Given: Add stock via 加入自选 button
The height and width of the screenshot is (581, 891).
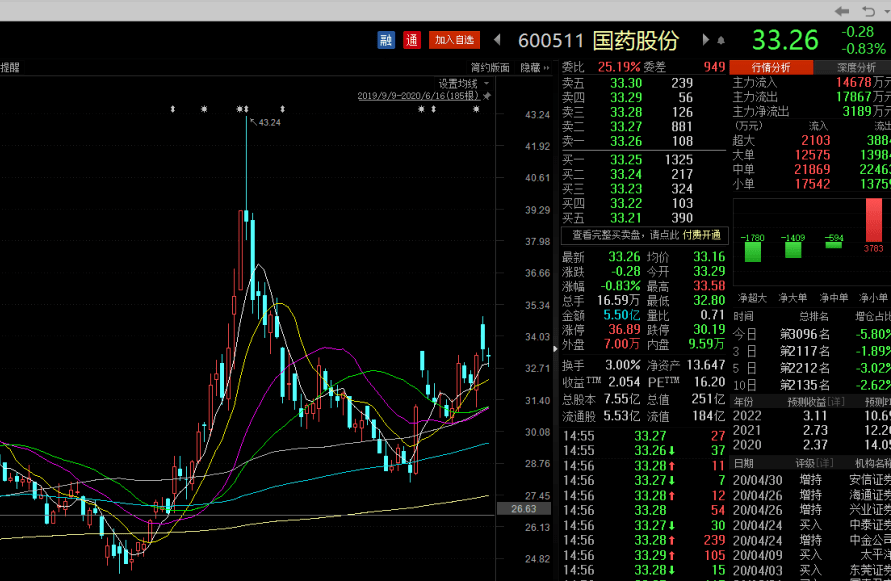Looking at the screenshot, I should click(454, 40).
